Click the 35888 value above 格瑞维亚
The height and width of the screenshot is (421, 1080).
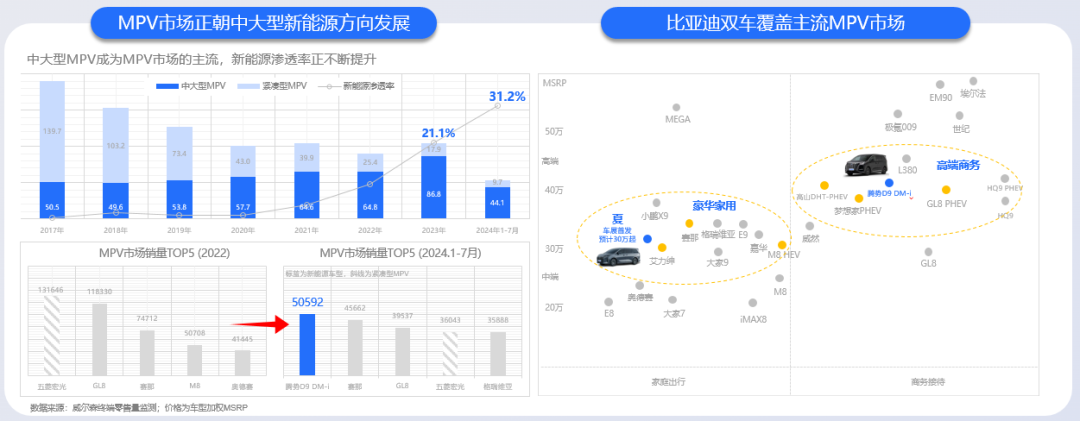(x=498, y=320)
